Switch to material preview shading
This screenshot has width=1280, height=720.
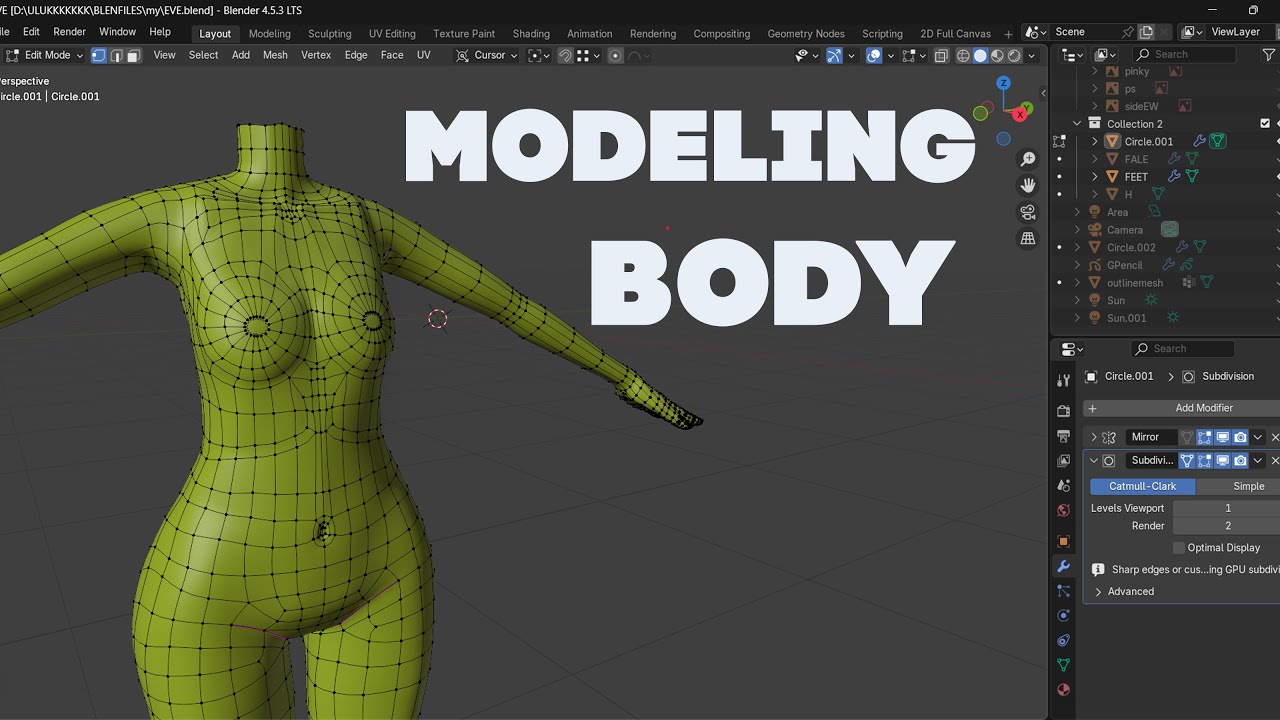click(x=997, y=55)
